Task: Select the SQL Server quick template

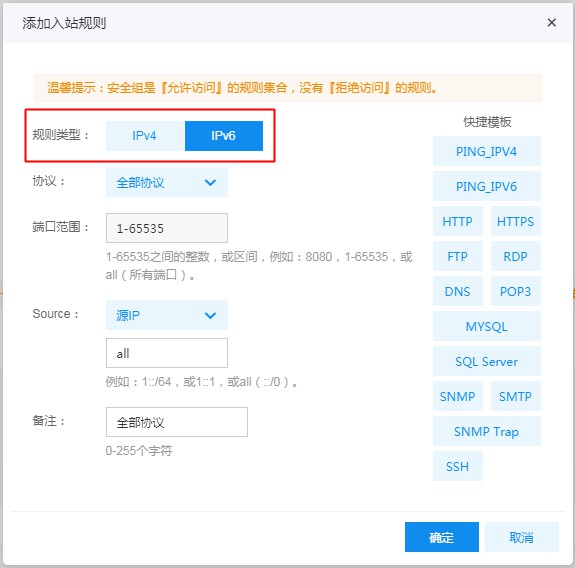Action: pyautogui.click(x=487, y=361)
